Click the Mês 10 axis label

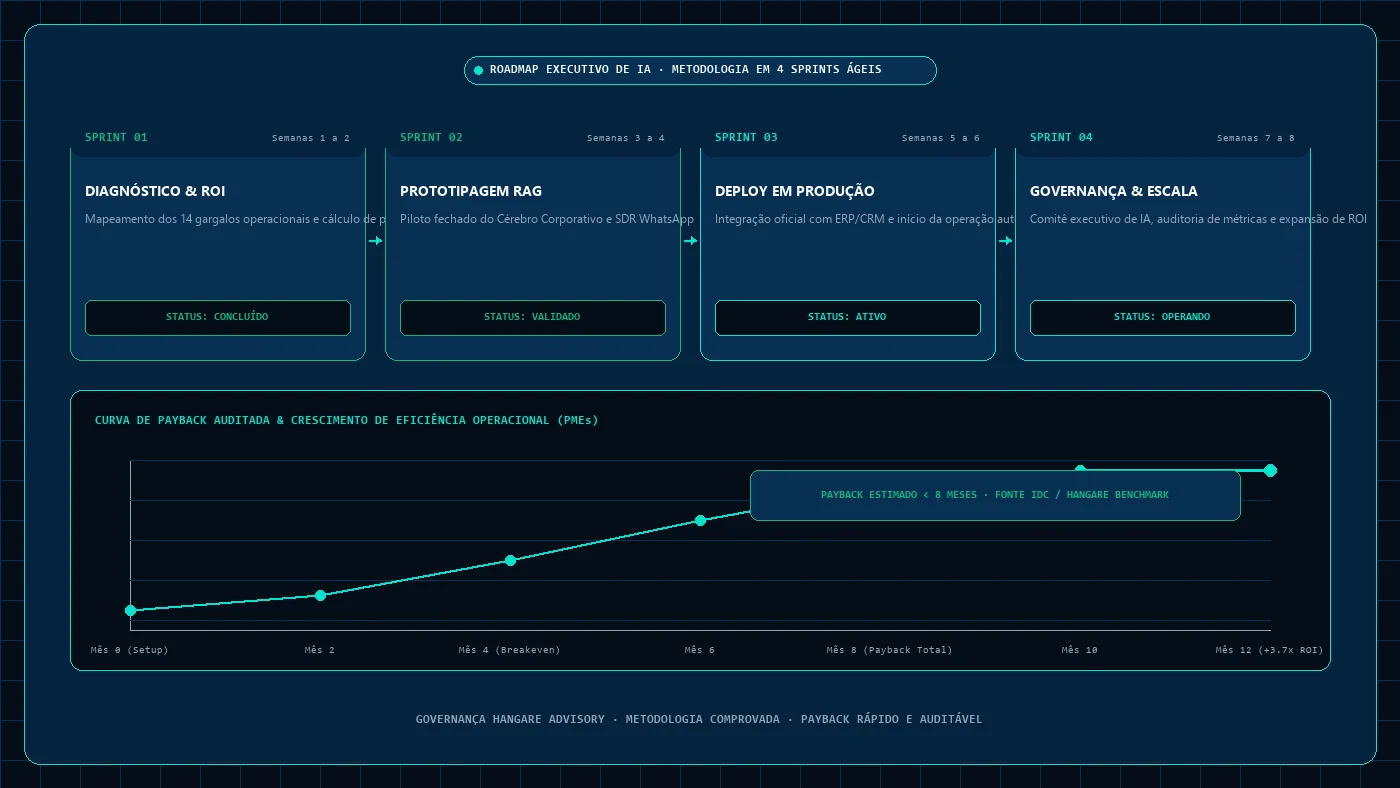1080,650
